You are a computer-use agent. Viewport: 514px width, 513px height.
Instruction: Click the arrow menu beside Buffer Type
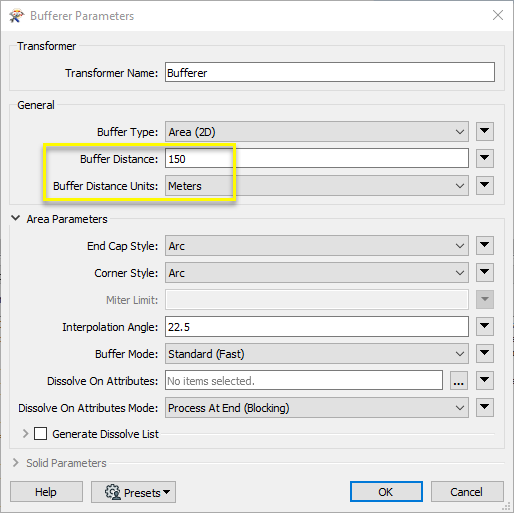coord(485,131)
